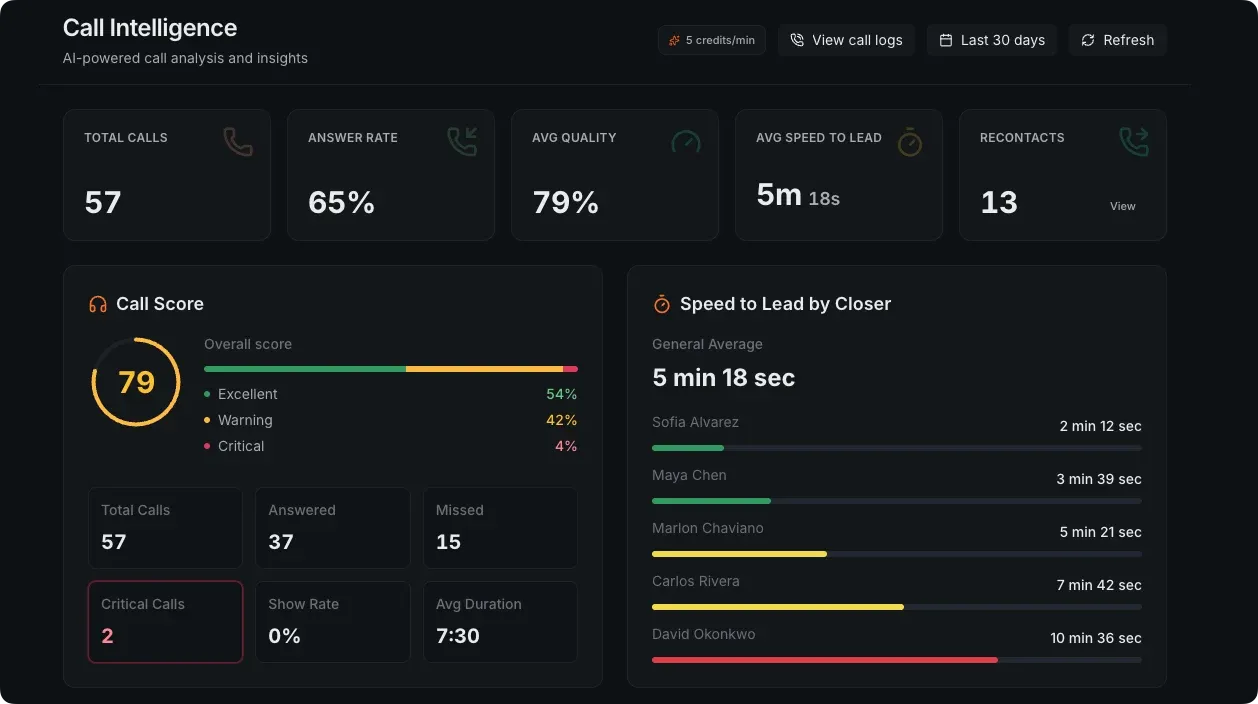
Task: Refresh the call data
Action: pyautogui.click(x=1118, y=40)
